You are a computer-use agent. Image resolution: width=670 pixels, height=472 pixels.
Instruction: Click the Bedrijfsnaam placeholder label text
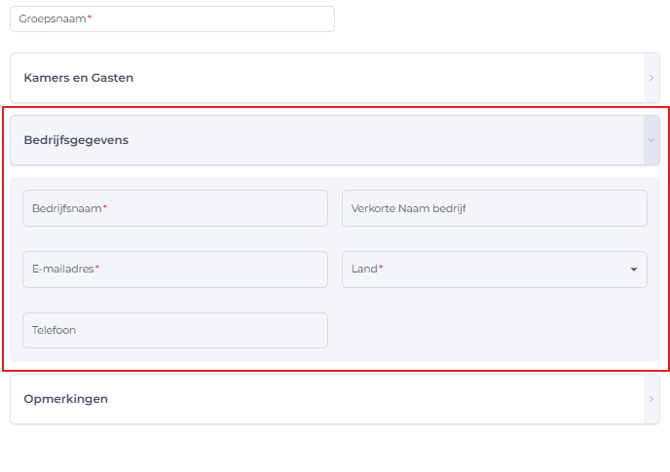pyautogui.click(x=66, y=209)
